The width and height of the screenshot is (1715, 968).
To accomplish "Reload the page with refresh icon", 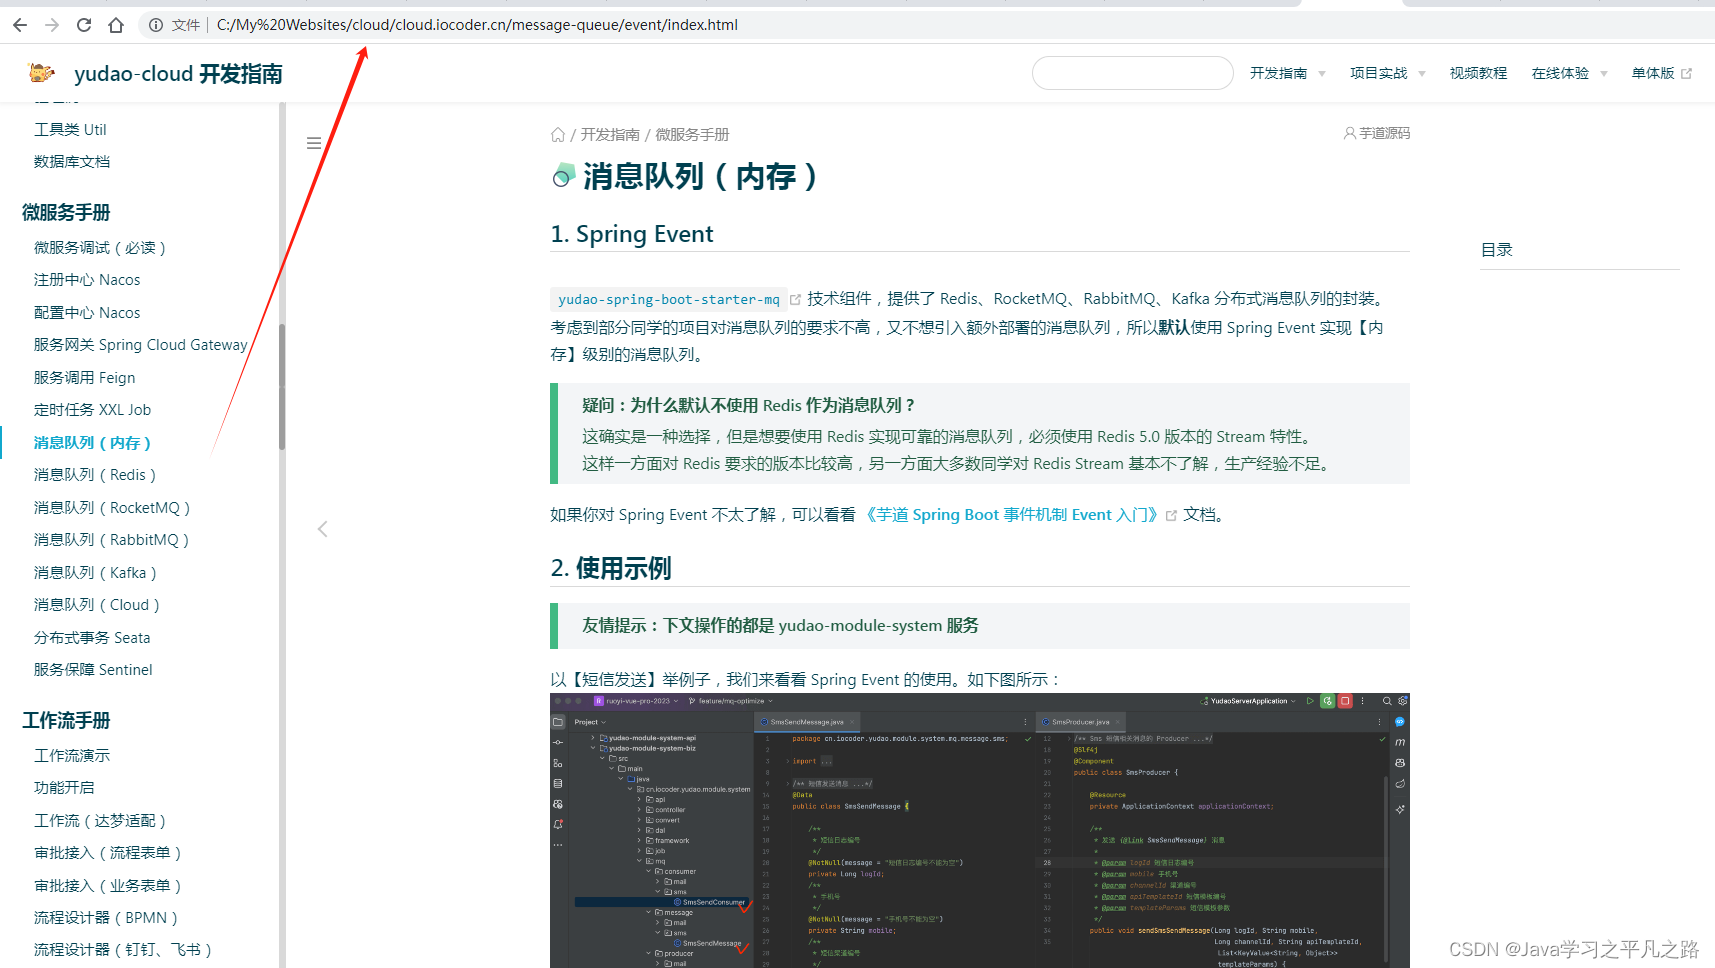I will coord(84,25).
